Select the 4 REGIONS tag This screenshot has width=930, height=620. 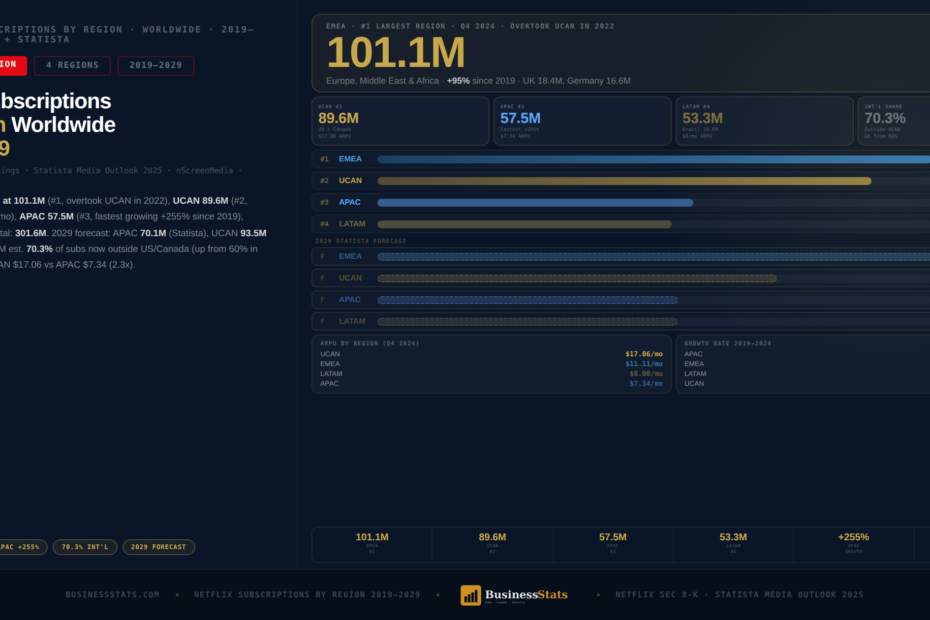click(72, 65)
